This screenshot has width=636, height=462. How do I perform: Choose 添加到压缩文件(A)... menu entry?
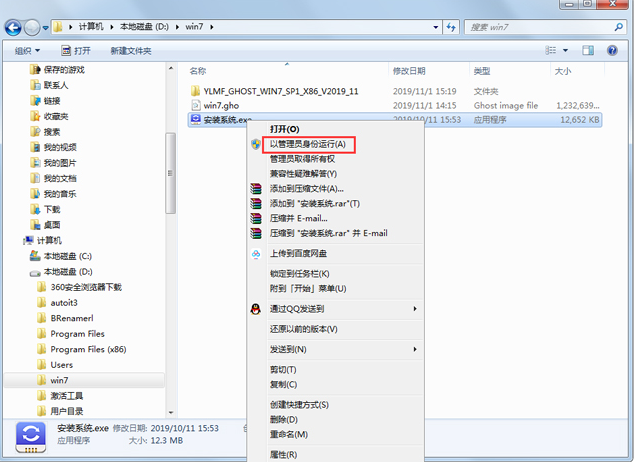pos(307,189)
